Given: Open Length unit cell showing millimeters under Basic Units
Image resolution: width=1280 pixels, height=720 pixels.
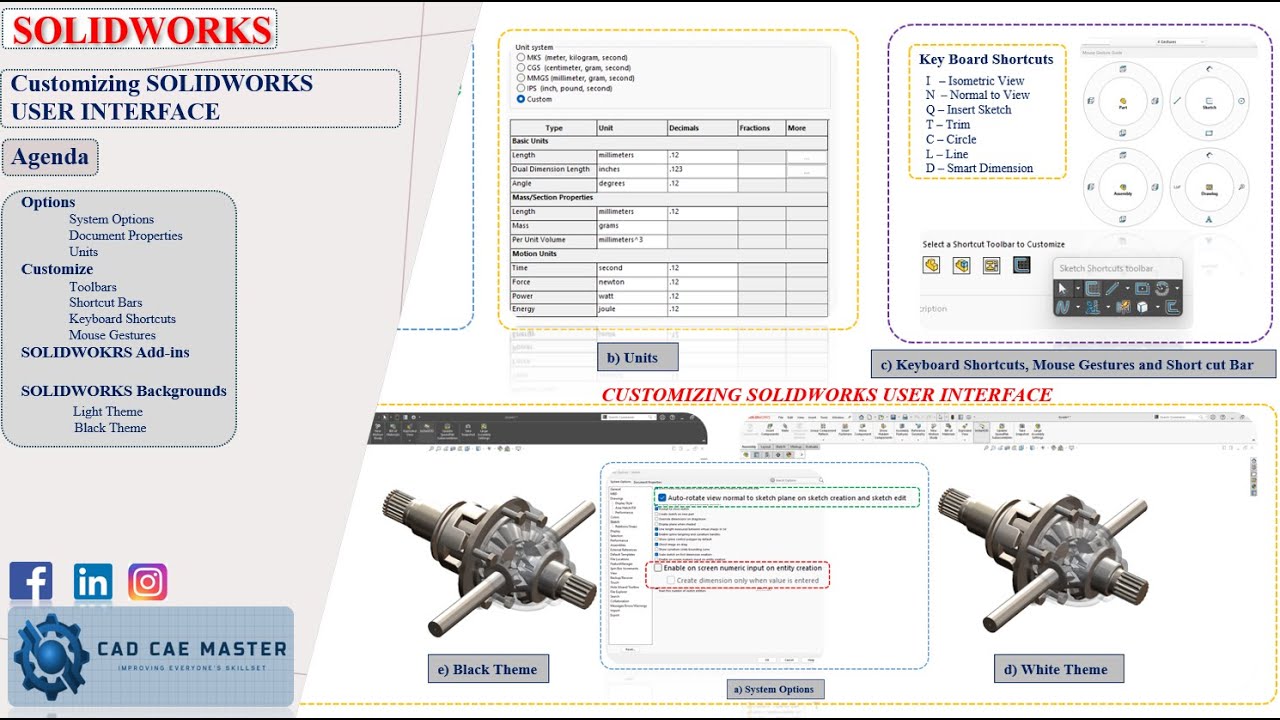Looking at the screenshot, I should [631, 155].
